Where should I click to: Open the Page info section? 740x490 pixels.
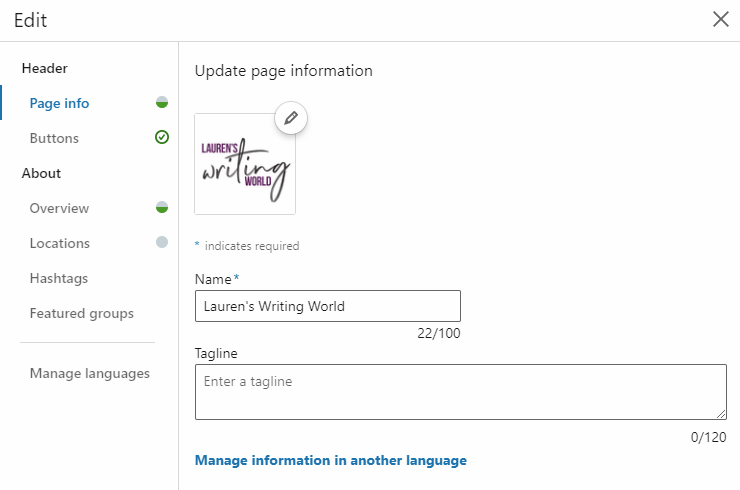coord(59,103)
